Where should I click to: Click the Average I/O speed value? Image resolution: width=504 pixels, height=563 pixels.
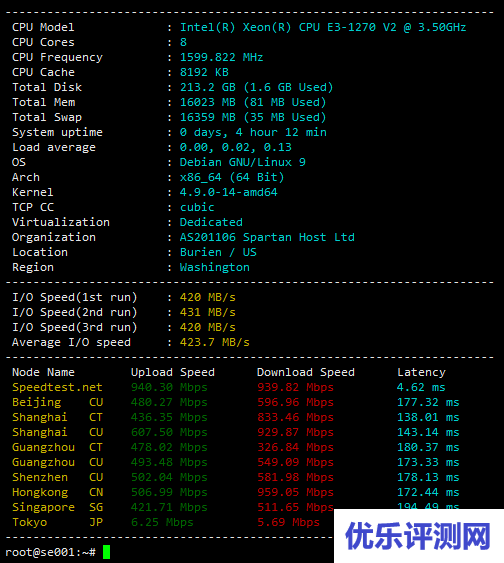coord(214,343)
